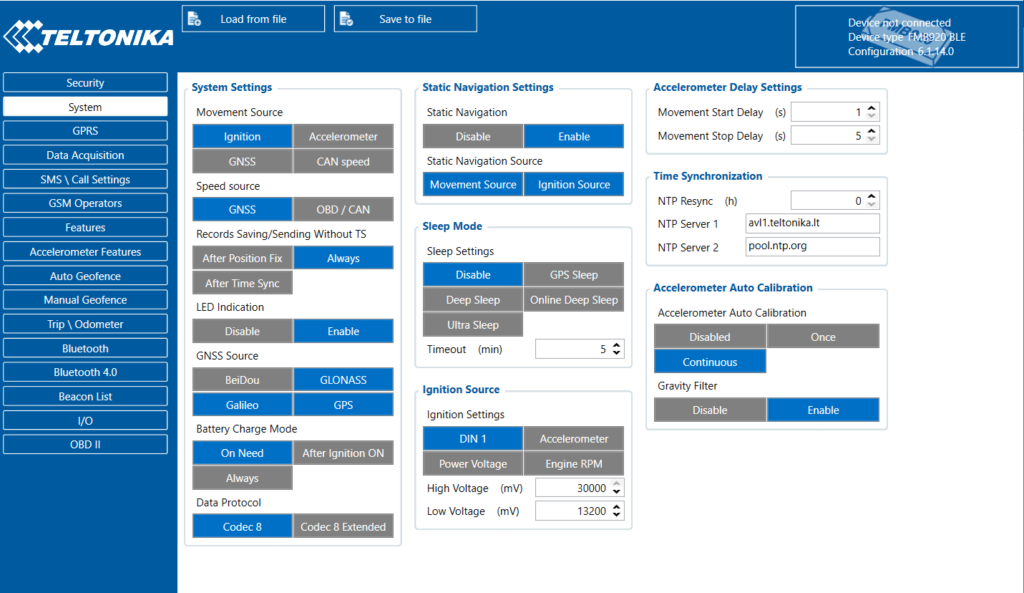Set Accelerometer Auto Calibration to Once
The width and height of the screenshot is (1024, 593).
pos(823,337)
